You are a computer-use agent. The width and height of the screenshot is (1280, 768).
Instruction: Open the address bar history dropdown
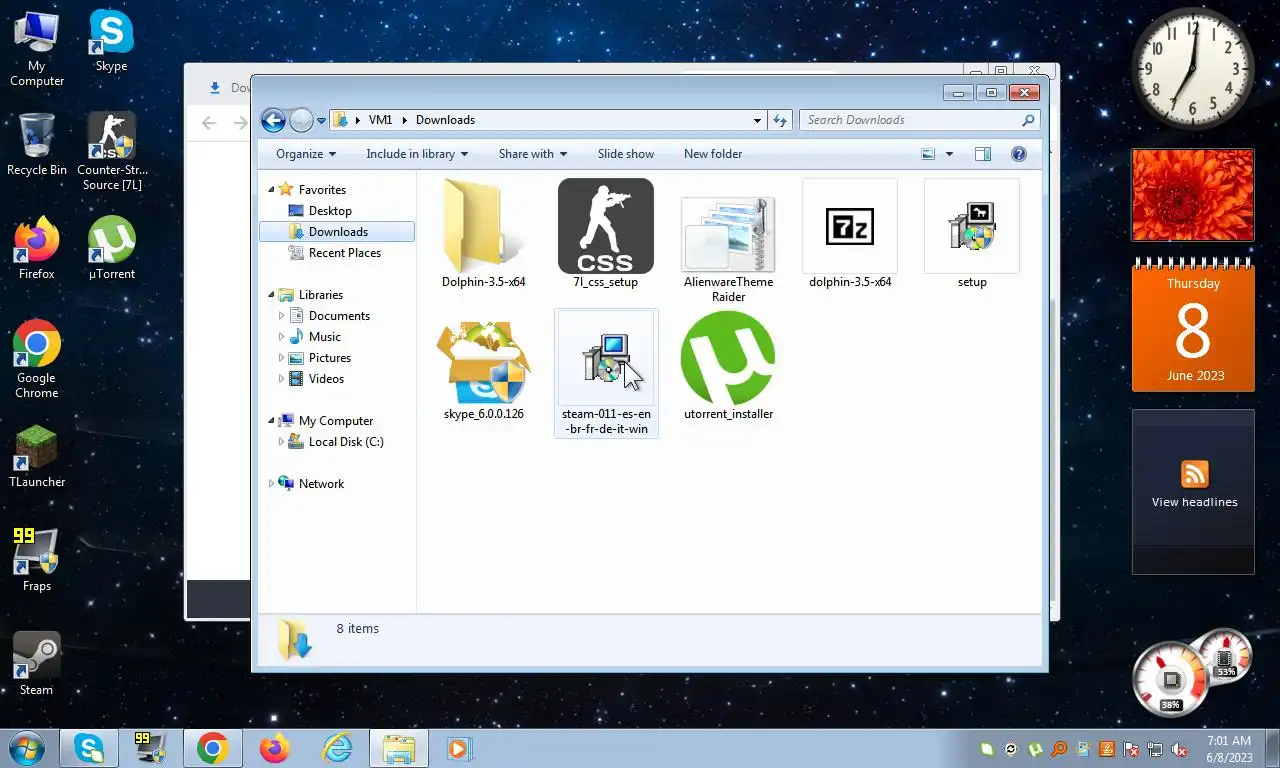pos(757,120)
